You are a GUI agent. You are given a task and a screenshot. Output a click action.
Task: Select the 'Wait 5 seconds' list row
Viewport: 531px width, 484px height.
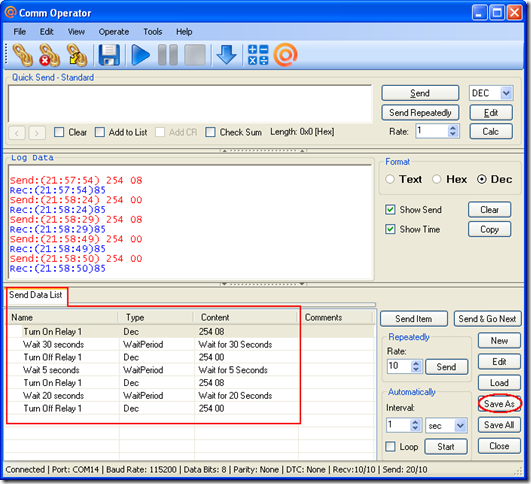[191, 370]
